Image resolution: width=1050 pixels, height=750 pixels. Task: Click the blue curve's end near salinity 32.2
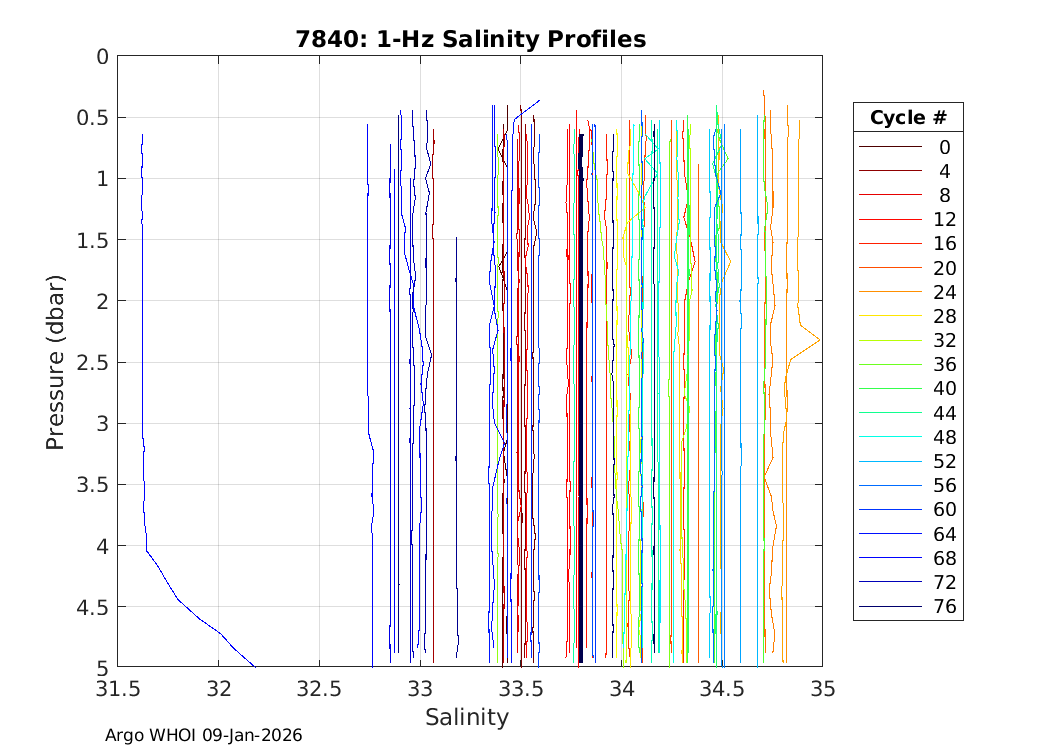coord(254,665)
